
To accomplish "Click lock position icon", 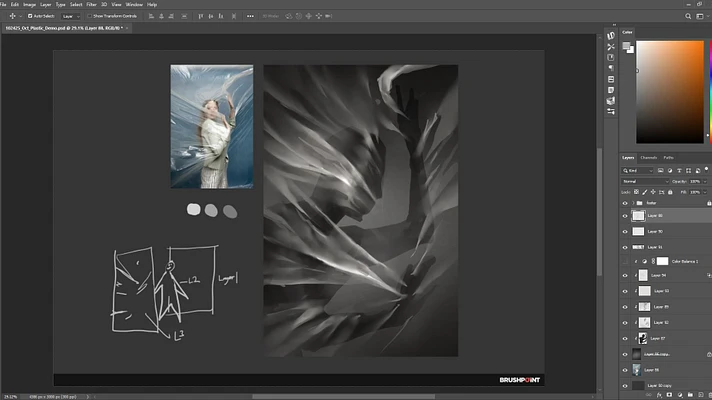I will (x=653, y=192).
